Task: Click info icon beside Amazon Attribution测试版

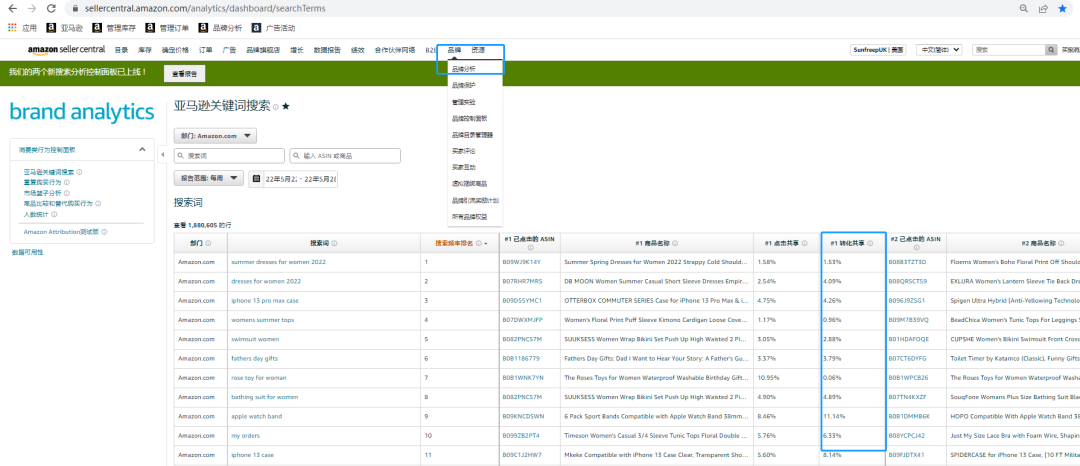Action: [104, 232]
